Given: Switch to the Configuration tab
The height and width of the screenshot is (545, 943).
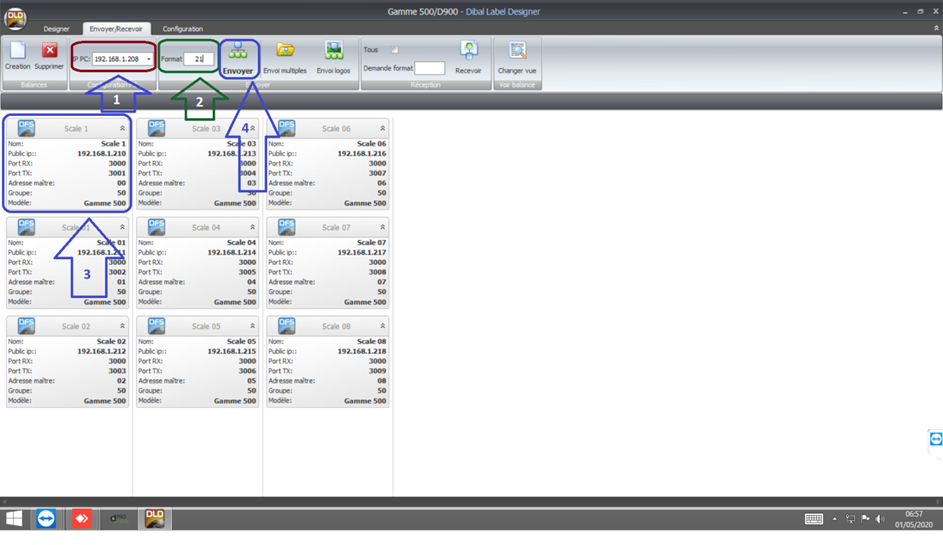Looking at the screenshot, I should [x=183, y=29].
